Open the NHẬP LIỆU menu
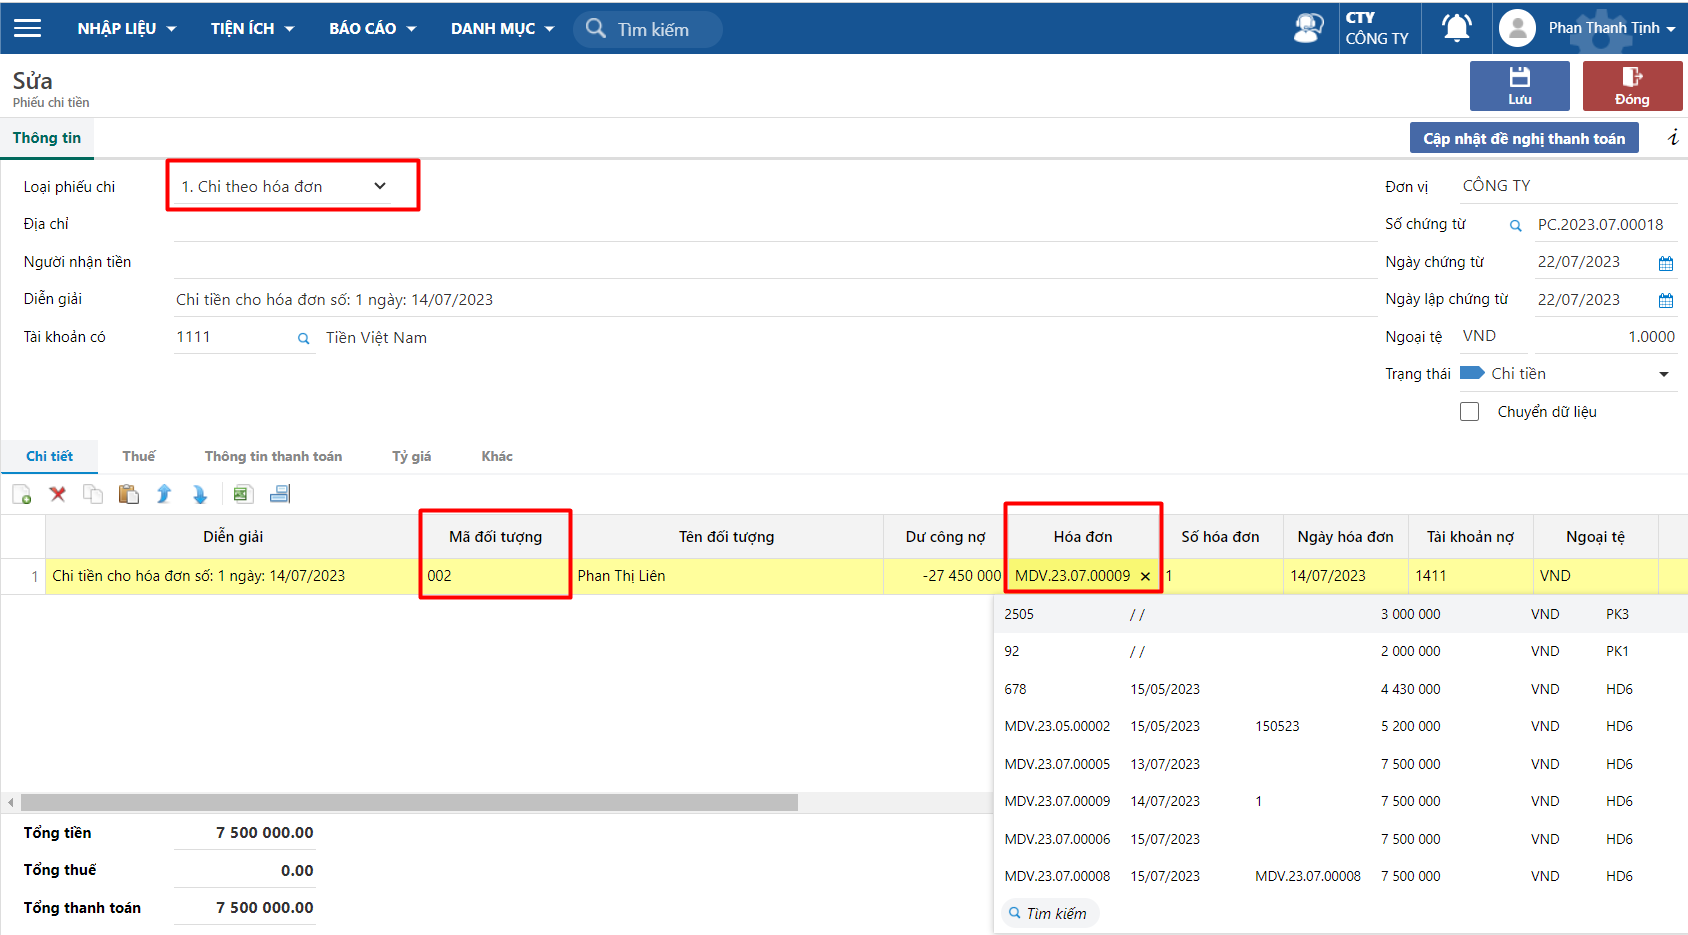 coord(127,28)
